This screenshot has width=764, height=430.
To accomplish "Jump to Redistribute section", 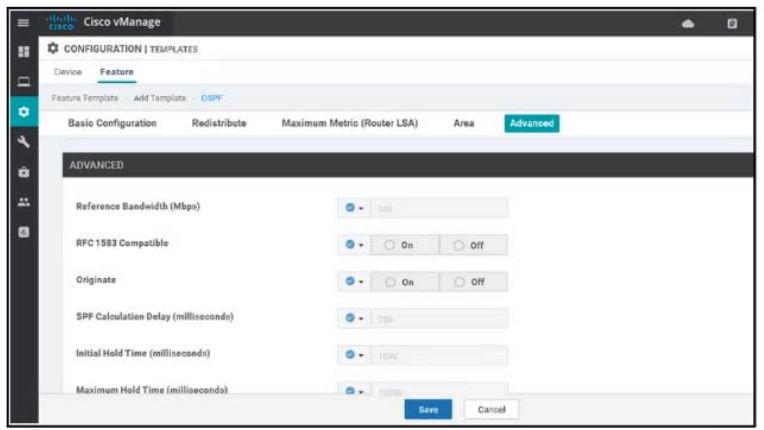I will pos(219,123).
